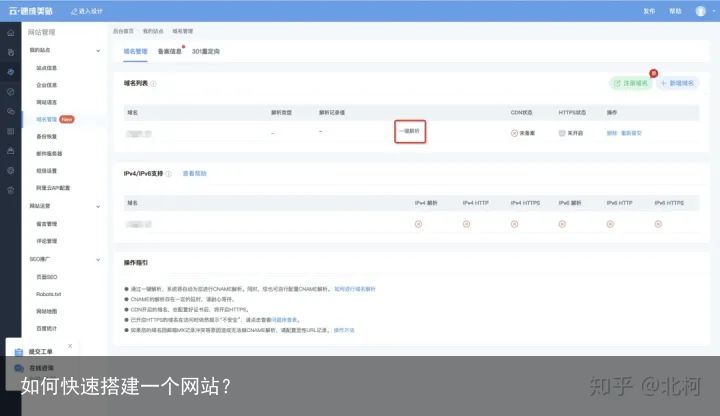Click 发布 in the top bar
This screenshot has width=720, height=416.
pos(649,11)
